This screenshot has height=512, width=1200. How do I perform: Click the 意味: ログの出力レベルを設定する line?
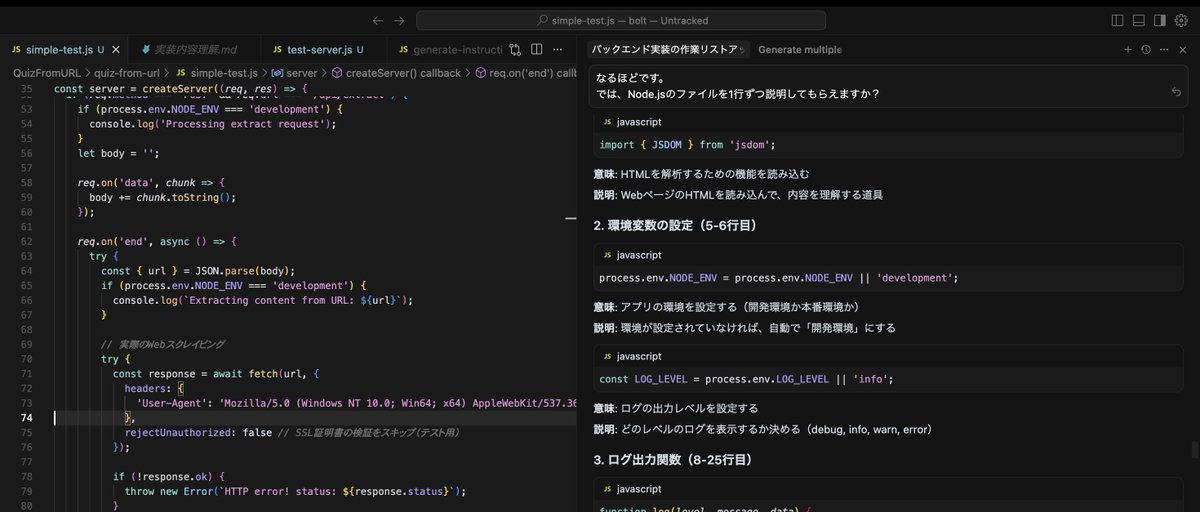pyautogui.click(x=676, y=408)
